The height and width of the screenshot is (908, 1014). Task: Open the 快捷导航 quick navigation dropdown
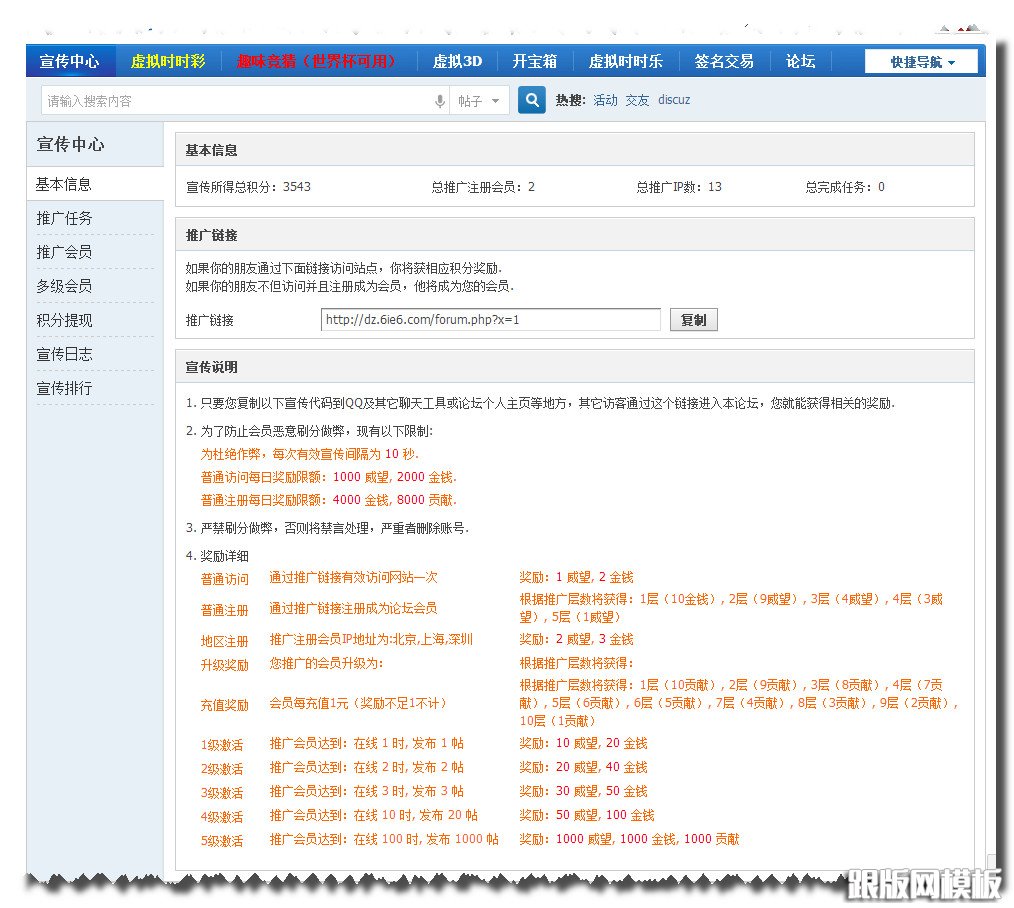coord(920,61)
